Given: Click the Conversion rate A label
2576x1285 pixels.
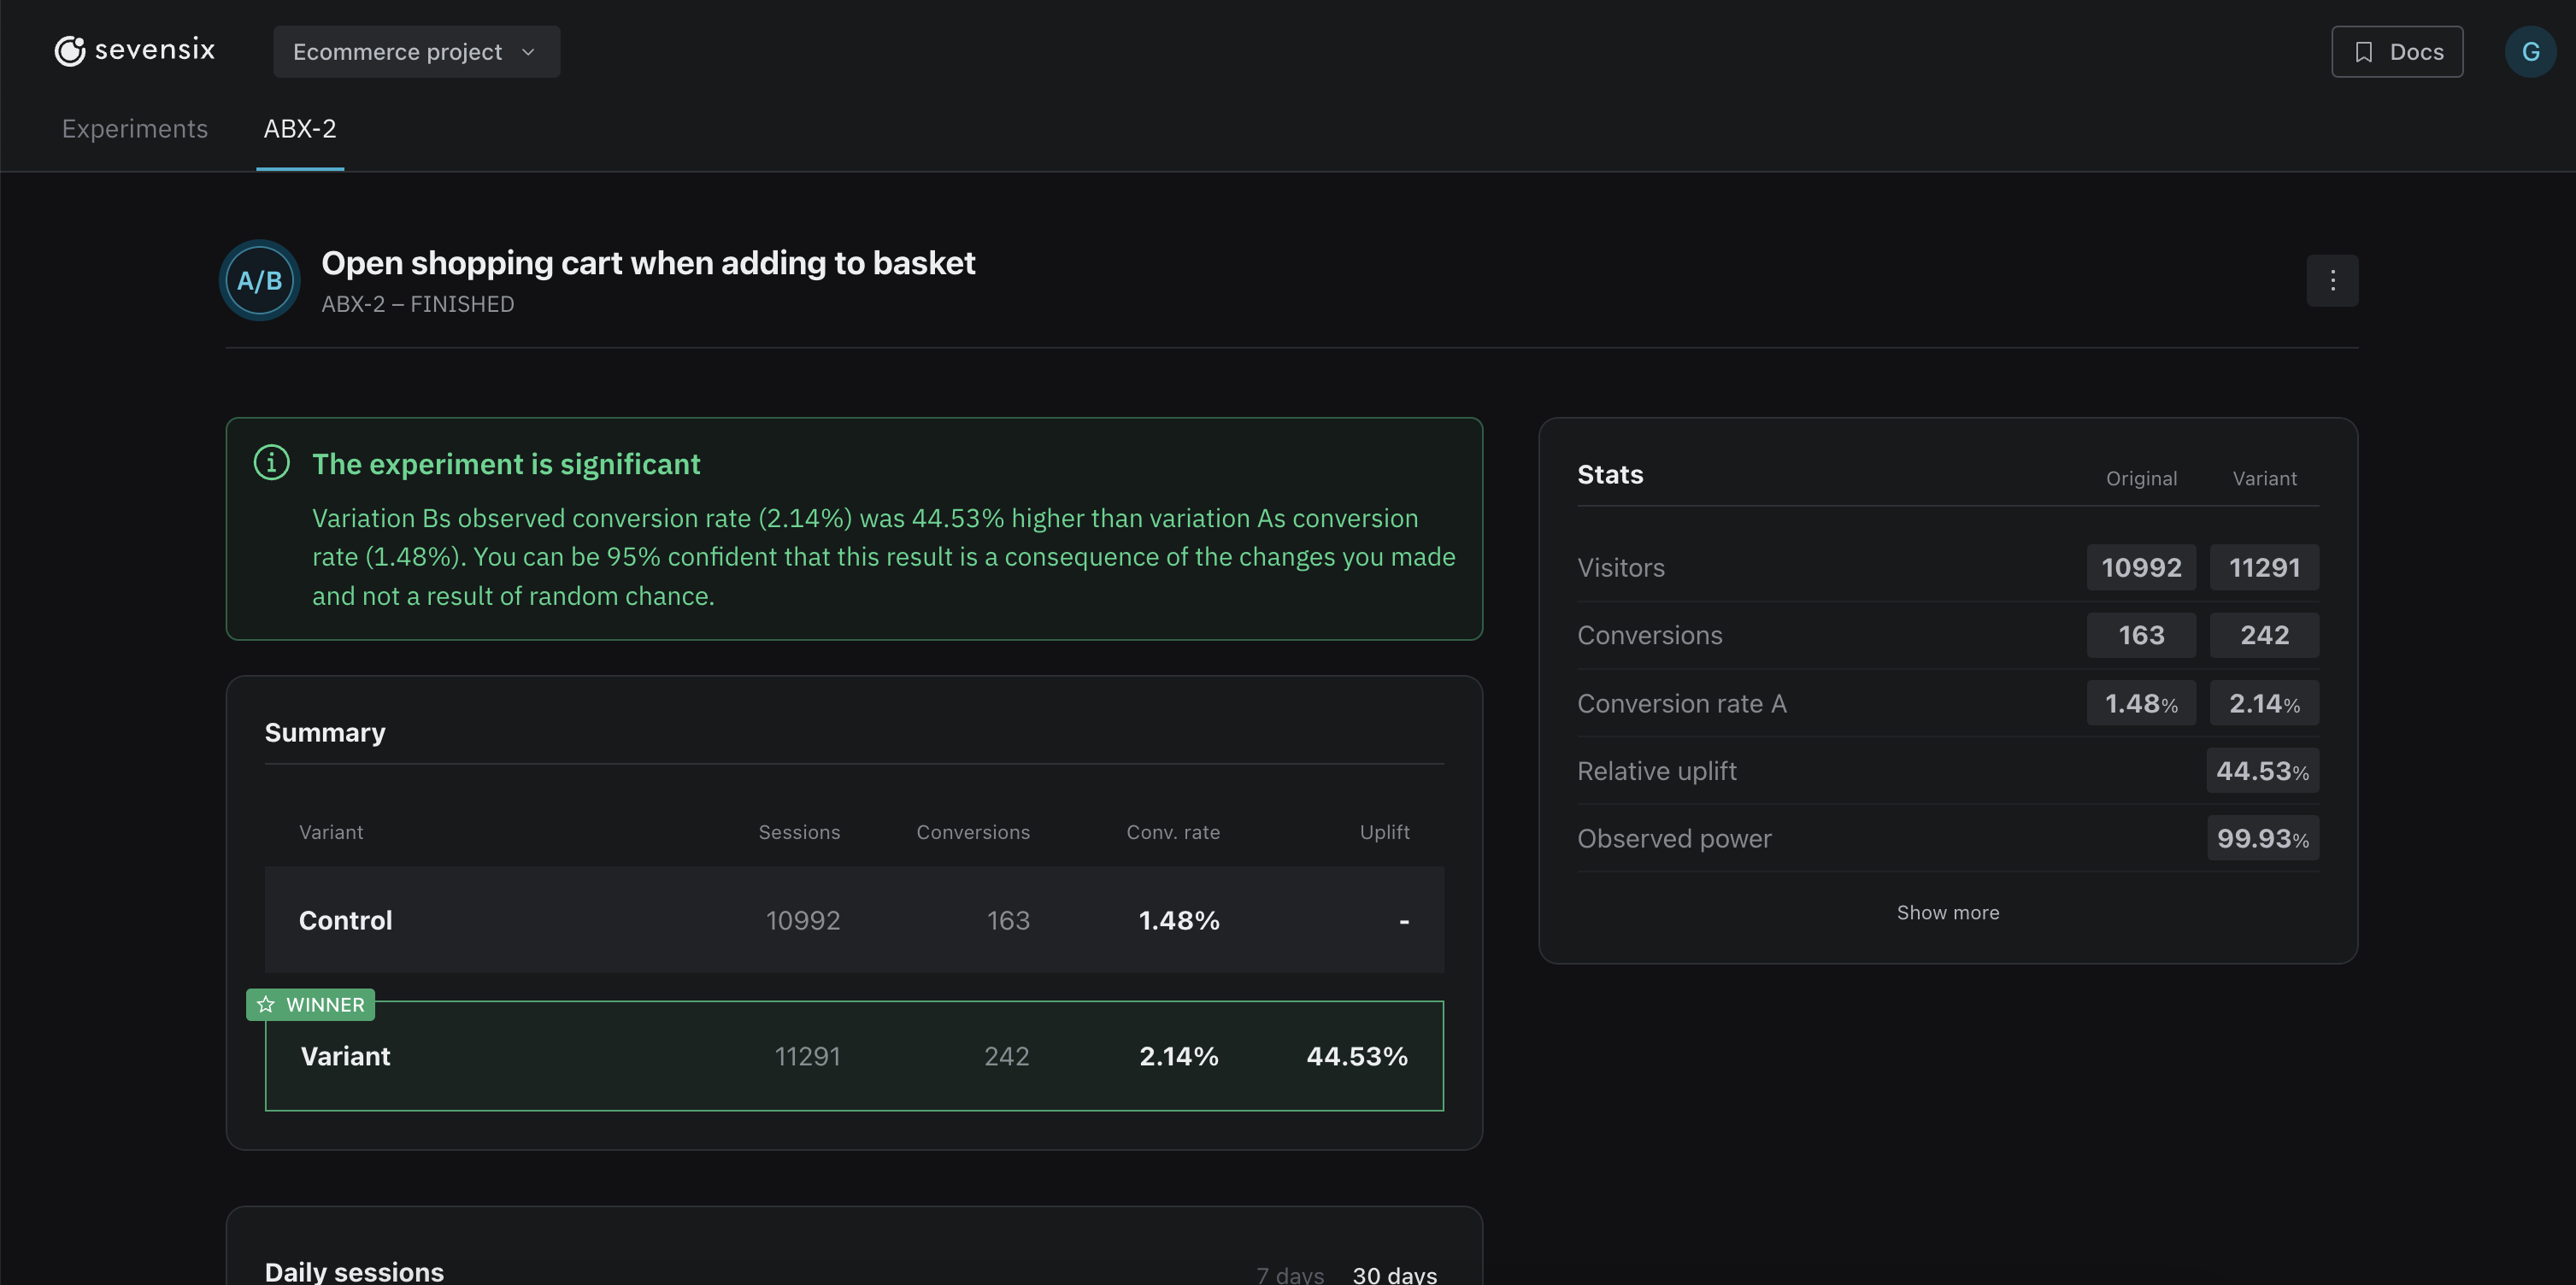Looking at the screenshot, I should coord(1682,703).
